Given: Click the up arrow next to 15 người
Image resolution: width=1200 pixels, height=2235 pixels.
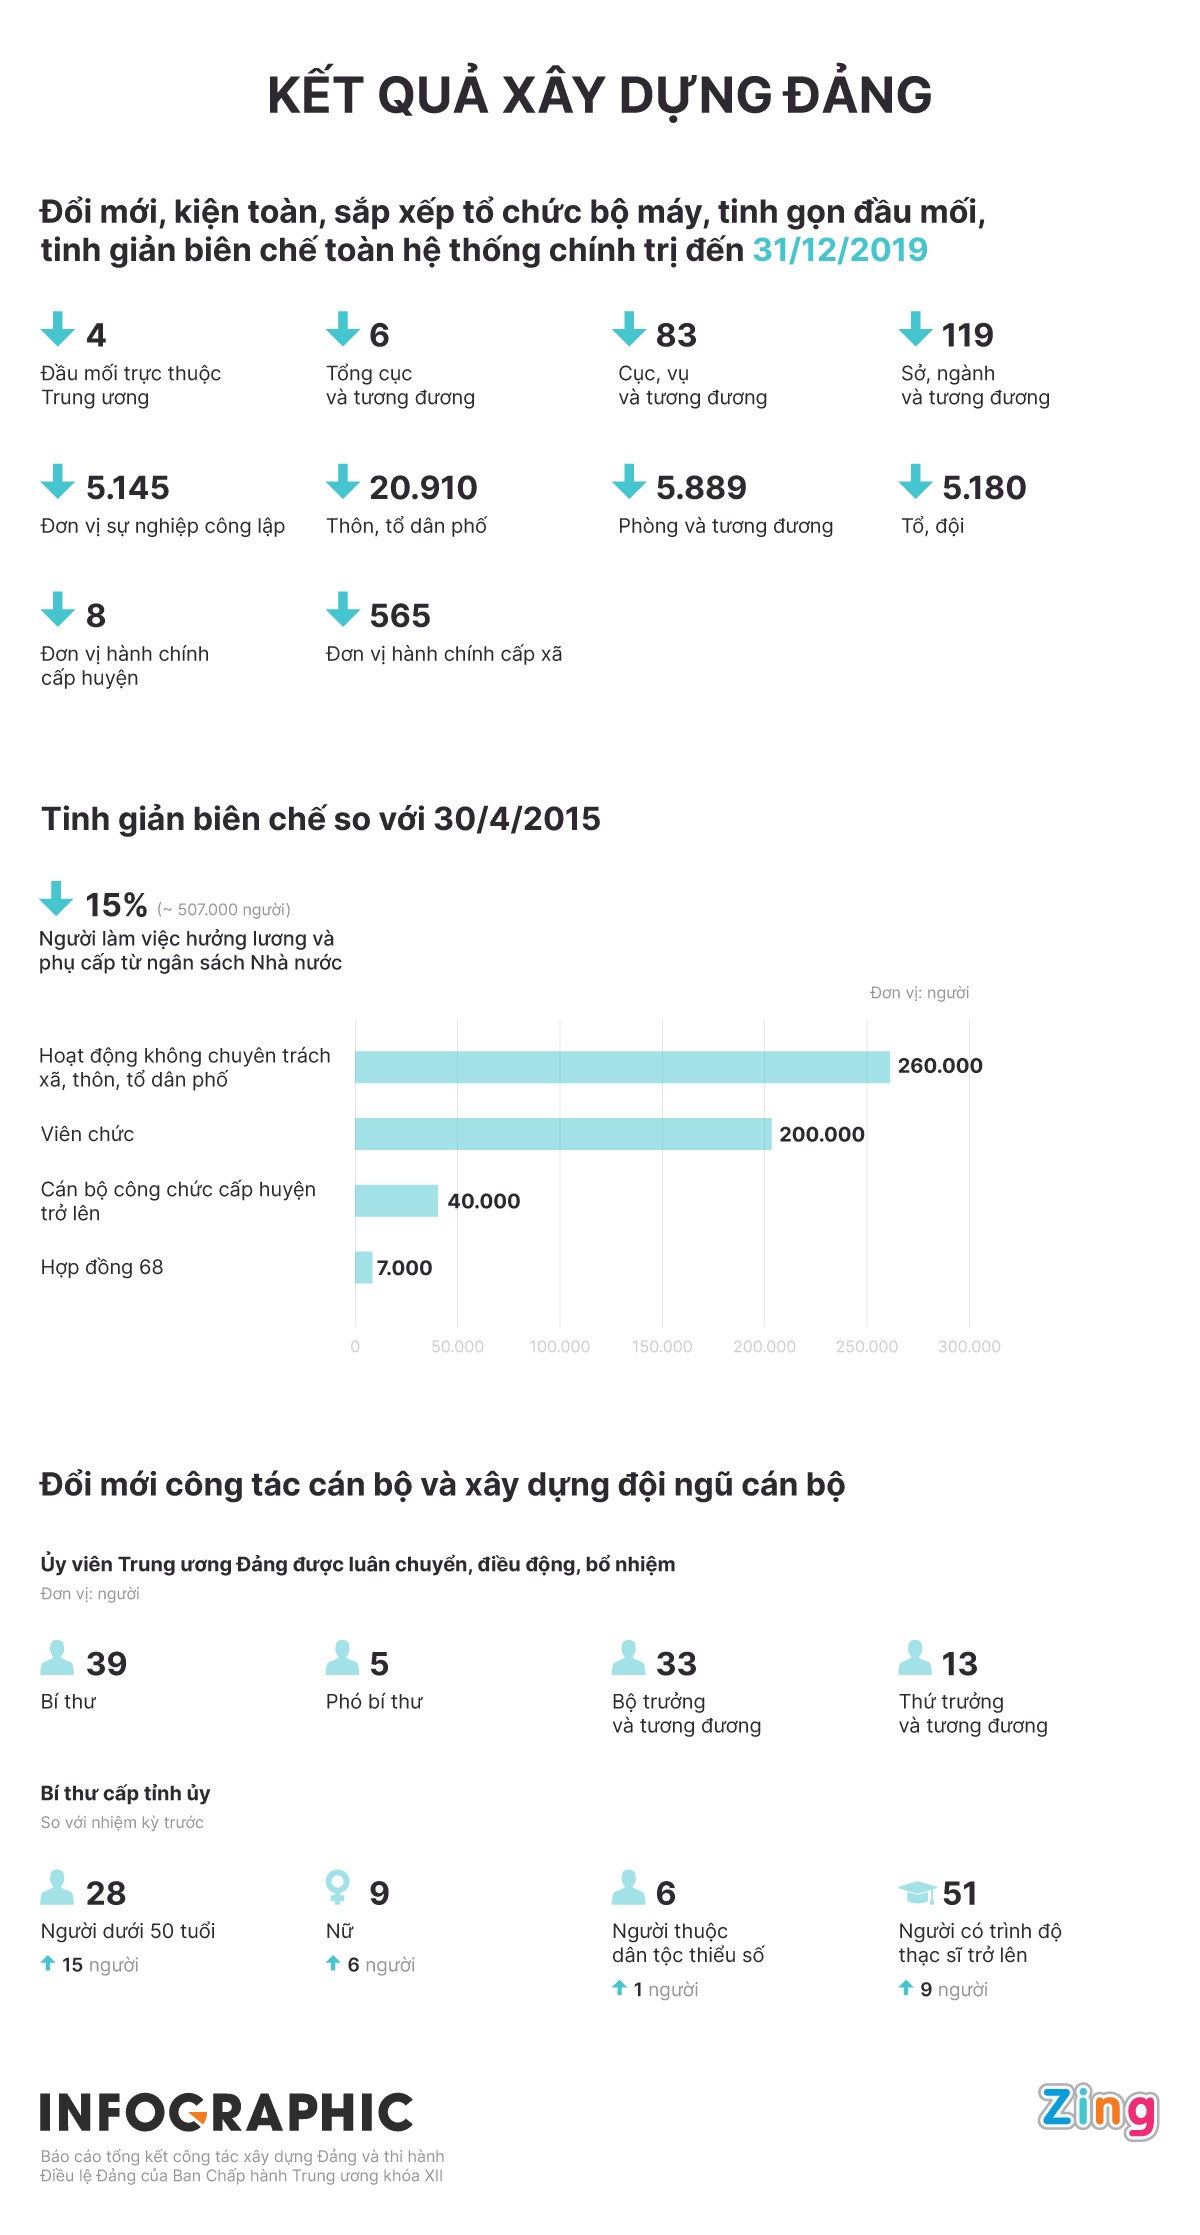Looking at the screenshot, I should [x=48, y=1964].
